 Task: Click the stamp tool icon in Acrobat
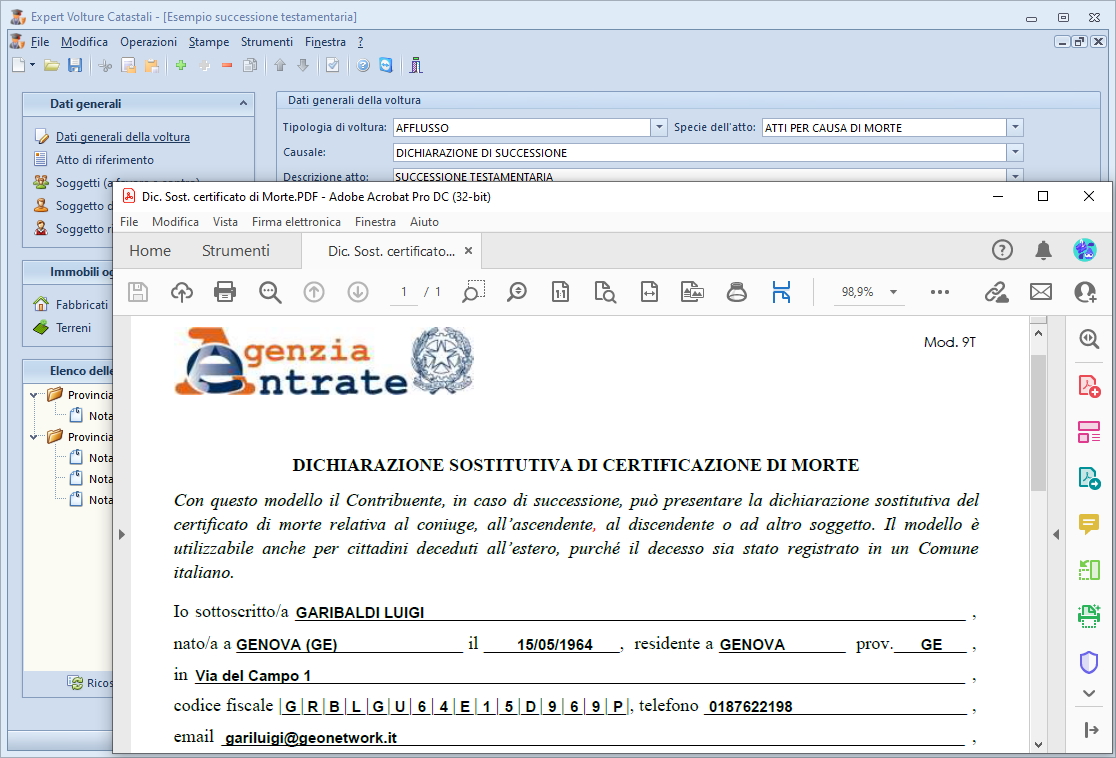(x=737, y=292)
